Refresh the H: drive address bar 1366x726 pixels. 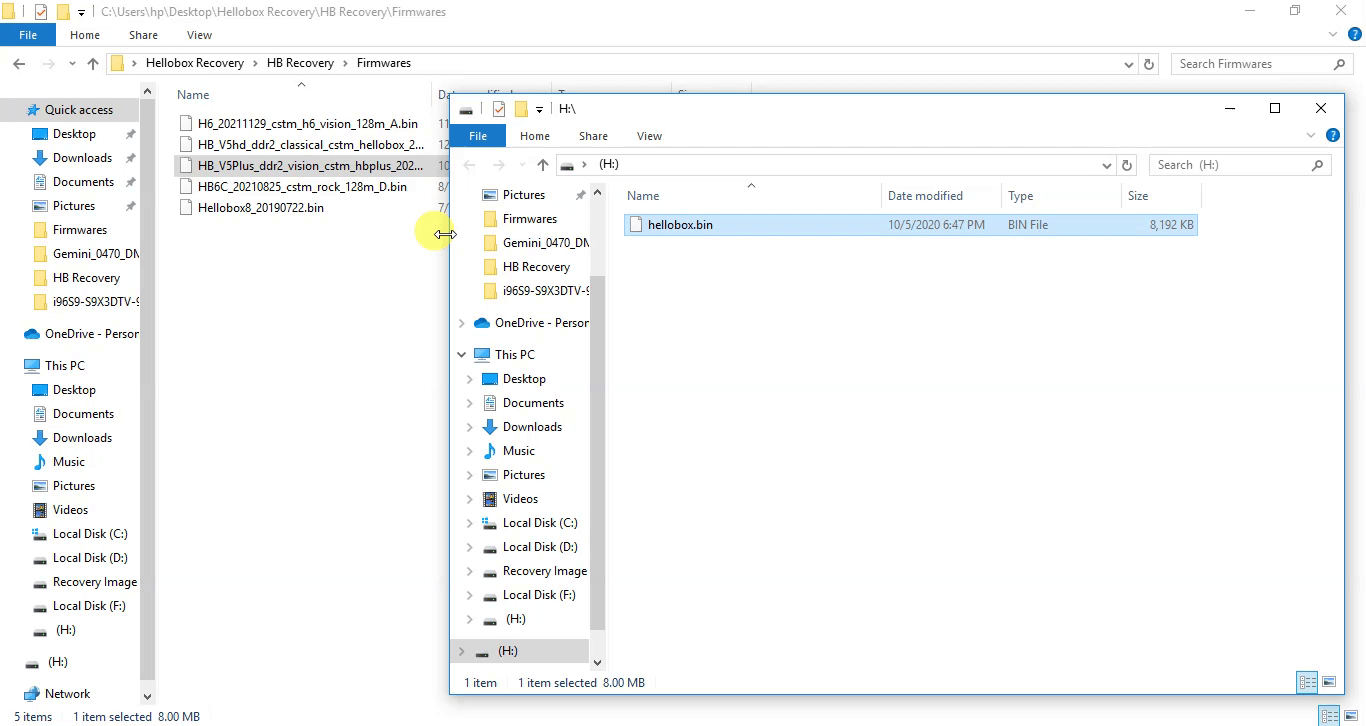tap(1127, 165)
